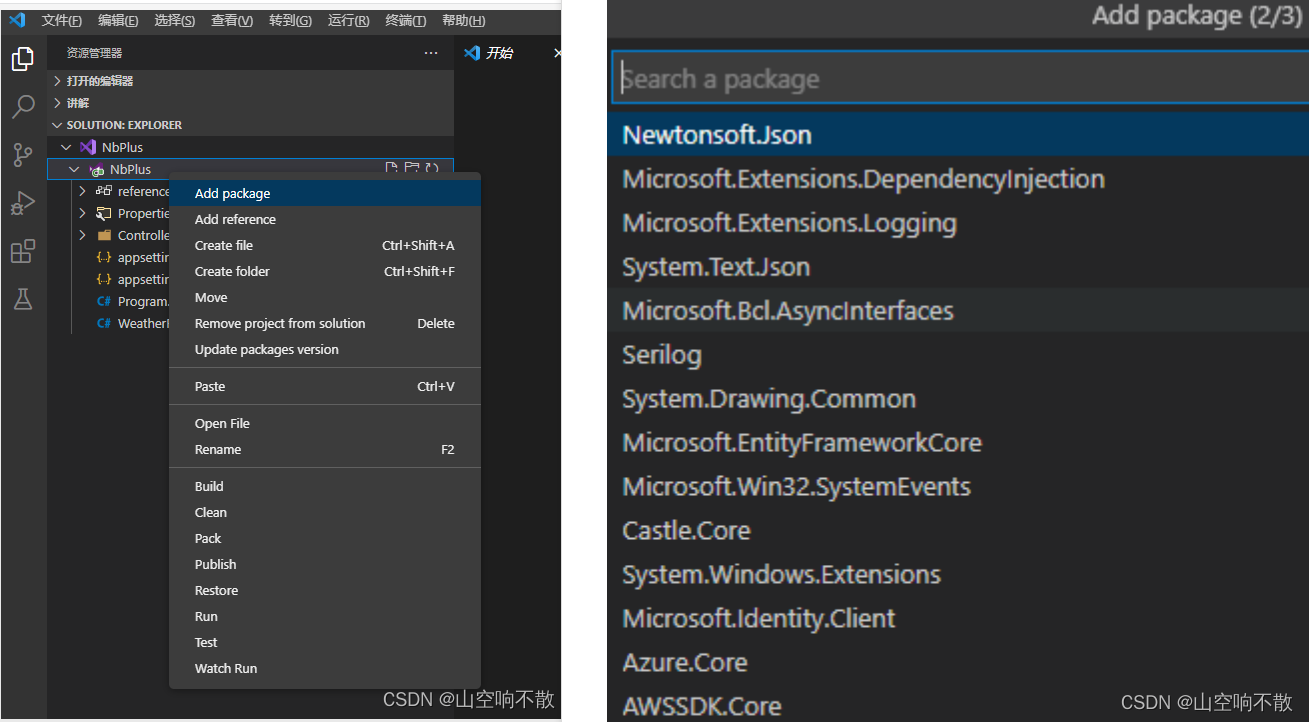
Task: Pick Microsoft.Extensions.DependencyInjection package
Action: 958,179
